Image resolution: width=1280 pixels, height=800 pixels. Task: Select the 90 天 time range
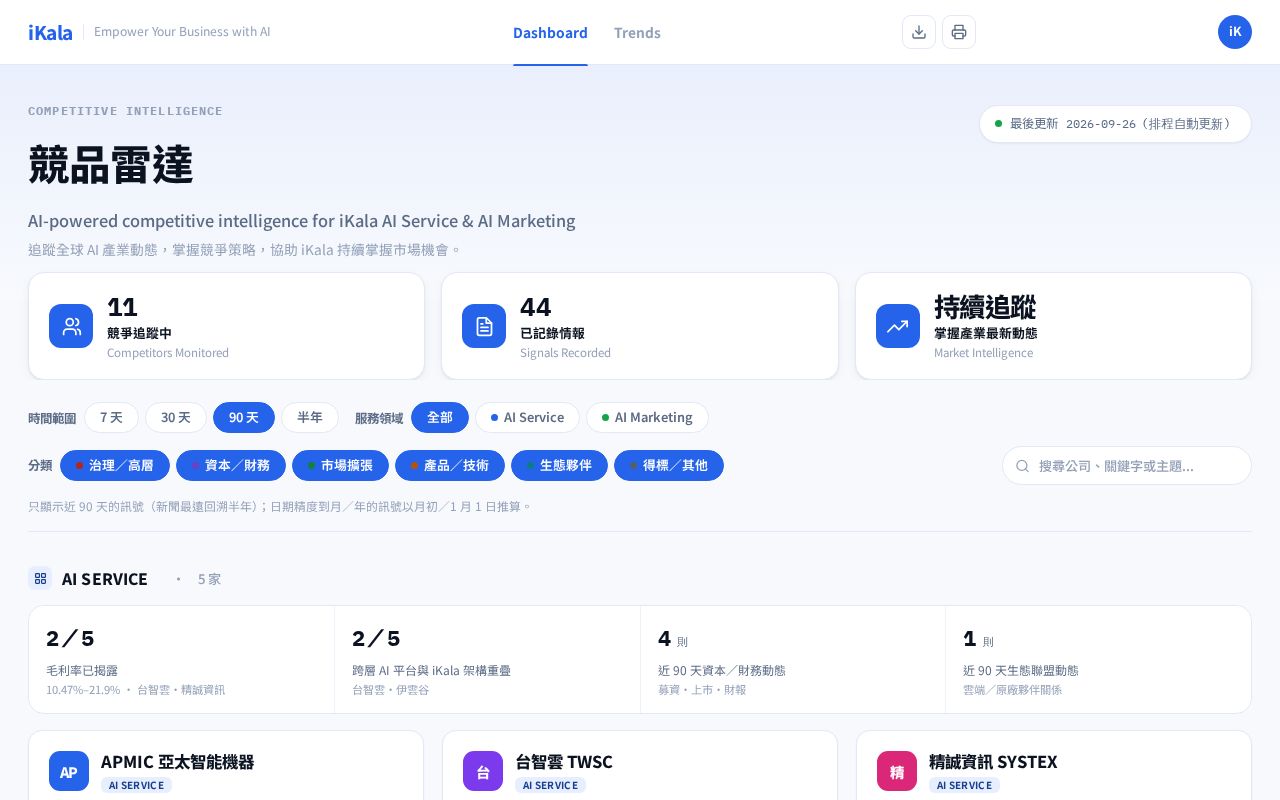click(x=244, y=417)
